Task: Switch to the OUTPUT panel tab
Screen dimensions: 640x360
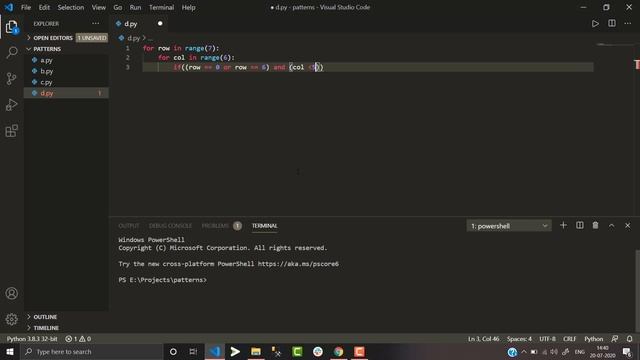Action: point(129,226)
